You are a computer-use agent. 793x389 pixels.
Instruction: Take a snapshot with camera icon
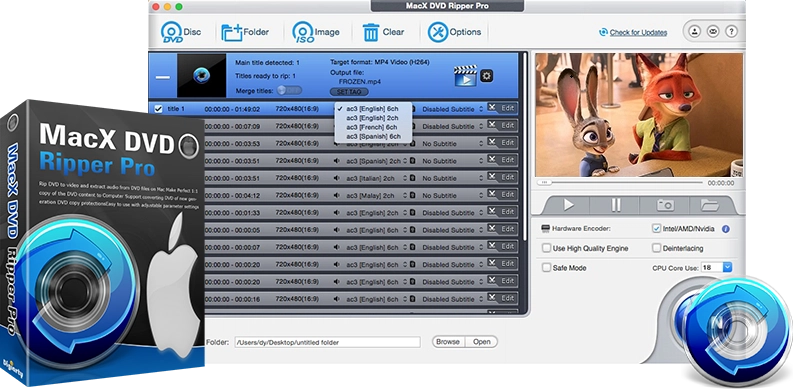(665, 205)
